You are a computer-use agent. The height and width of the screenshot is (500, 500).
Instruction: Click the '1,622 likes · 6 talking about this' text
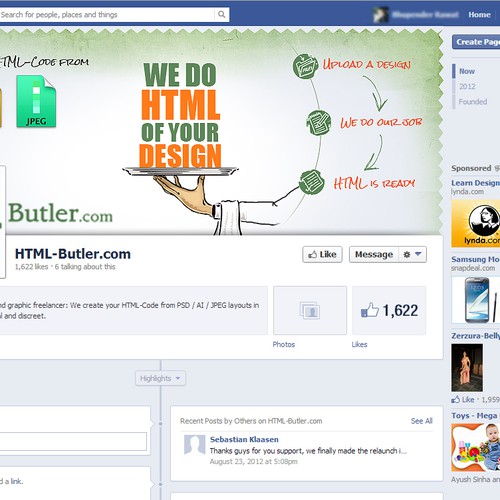(65, 267)
